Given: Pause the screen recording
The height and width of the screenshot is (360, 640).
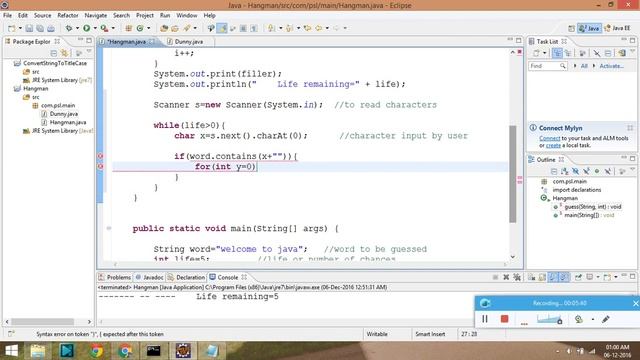Looking at the screenshot, I should tap(485, 319).
